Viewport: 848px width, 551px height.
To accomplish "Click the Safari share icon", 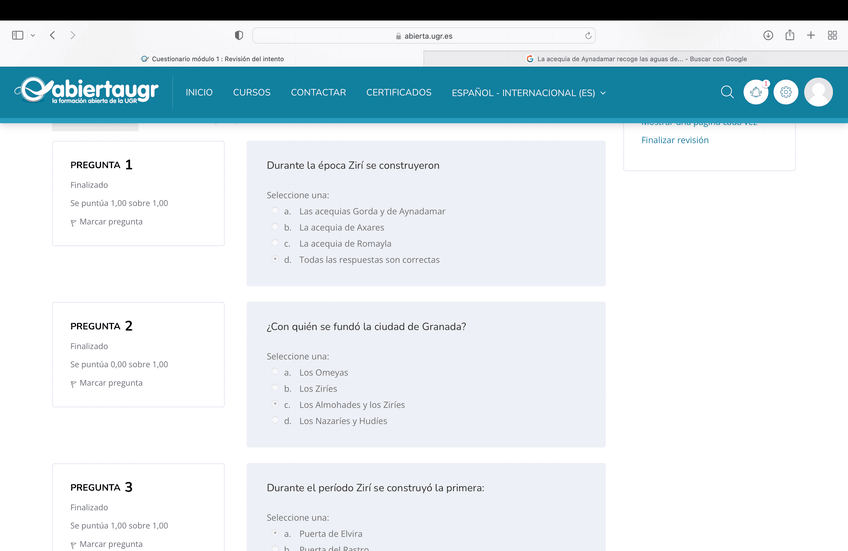I will 790,35.
